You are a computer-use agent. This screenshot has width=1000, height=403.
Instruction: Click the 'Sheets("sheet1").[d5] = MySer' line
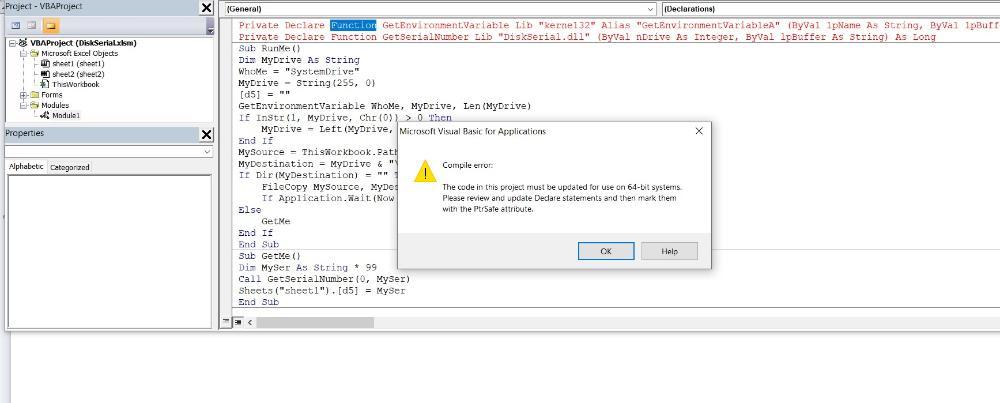[x=322, y=291]
